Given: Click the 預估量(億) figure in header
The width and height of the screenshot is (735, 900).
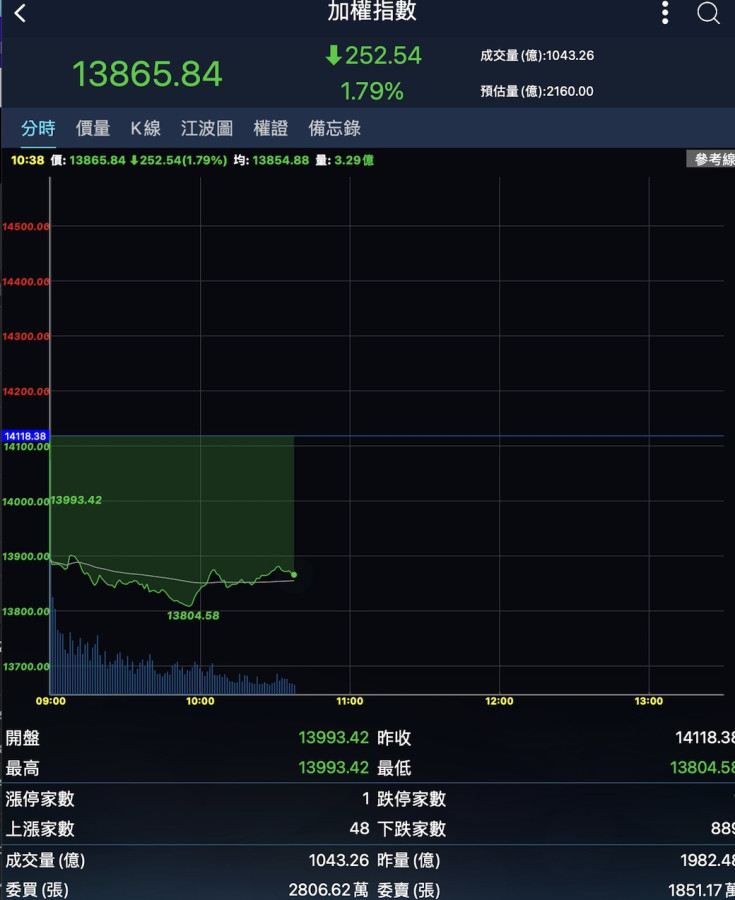Looking at the screenshot, I should [537, 91].
